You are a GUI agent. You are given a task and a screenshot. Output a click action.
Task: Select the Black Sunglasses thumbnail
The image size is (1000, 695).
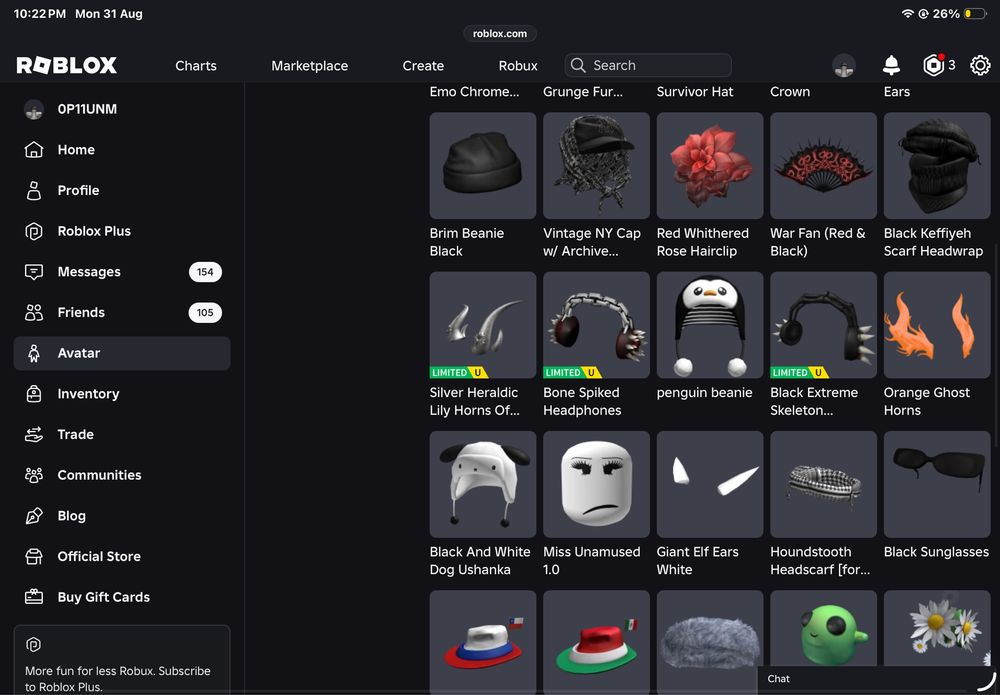[x=937, y=485]
